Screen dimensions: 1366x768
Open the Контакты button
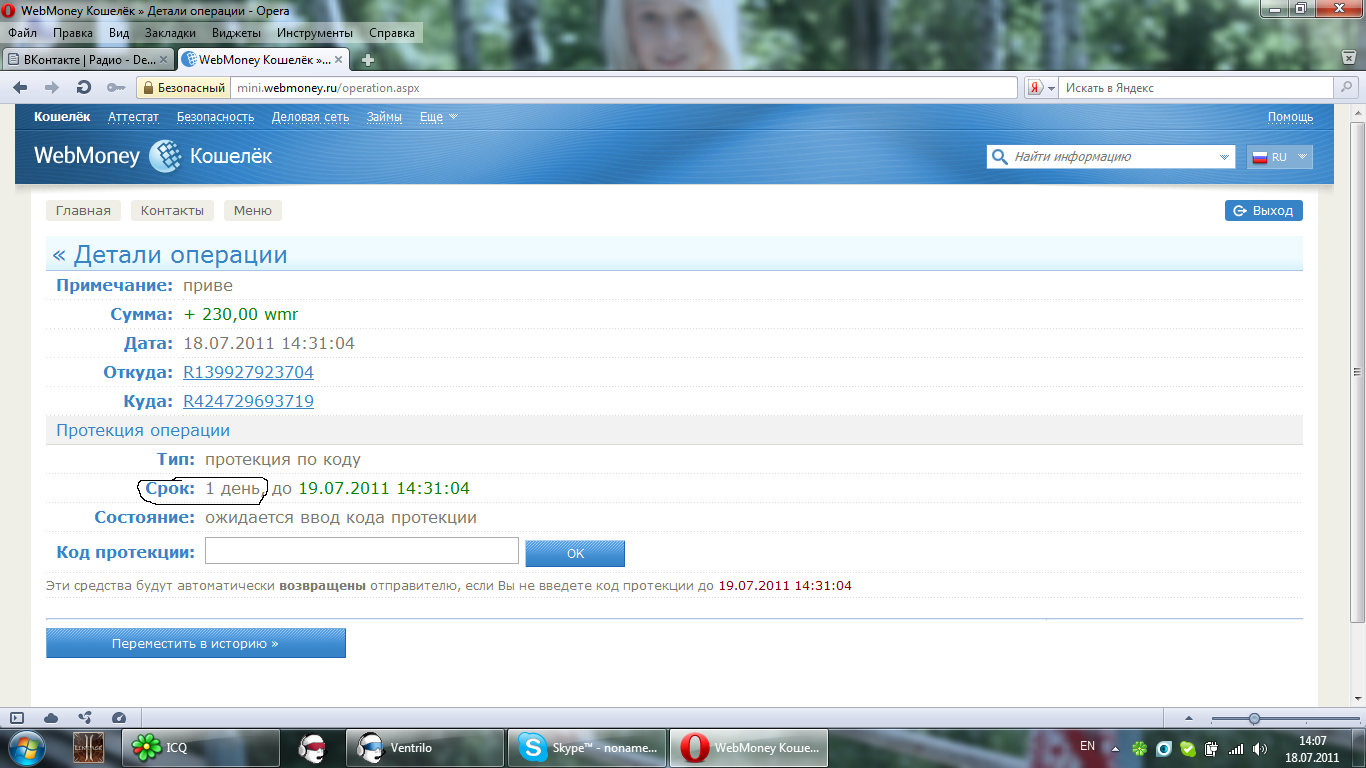(172, 211)
